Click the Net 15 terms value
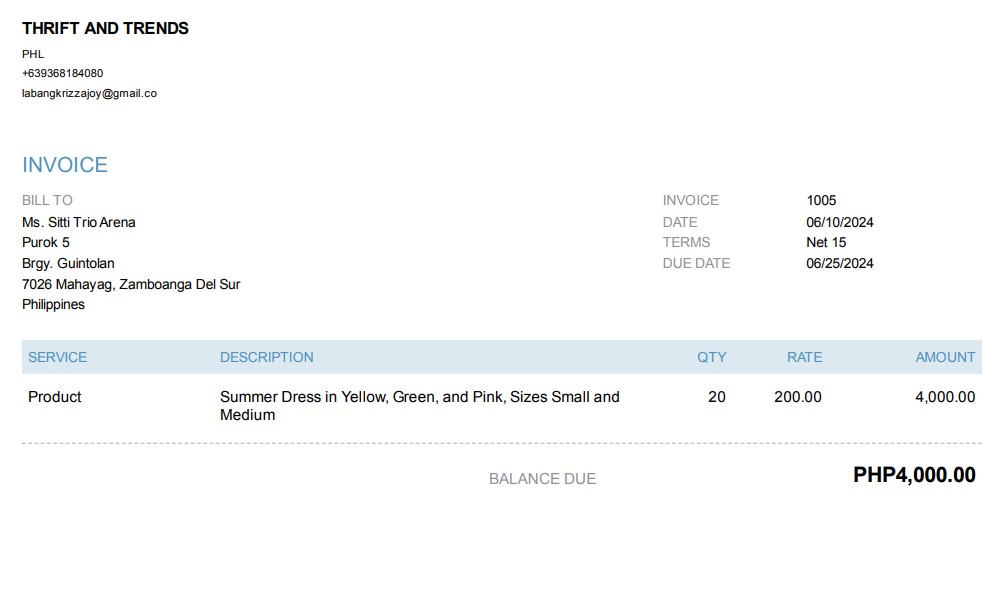Screen dimensions: 1007x610 point(826,242)
